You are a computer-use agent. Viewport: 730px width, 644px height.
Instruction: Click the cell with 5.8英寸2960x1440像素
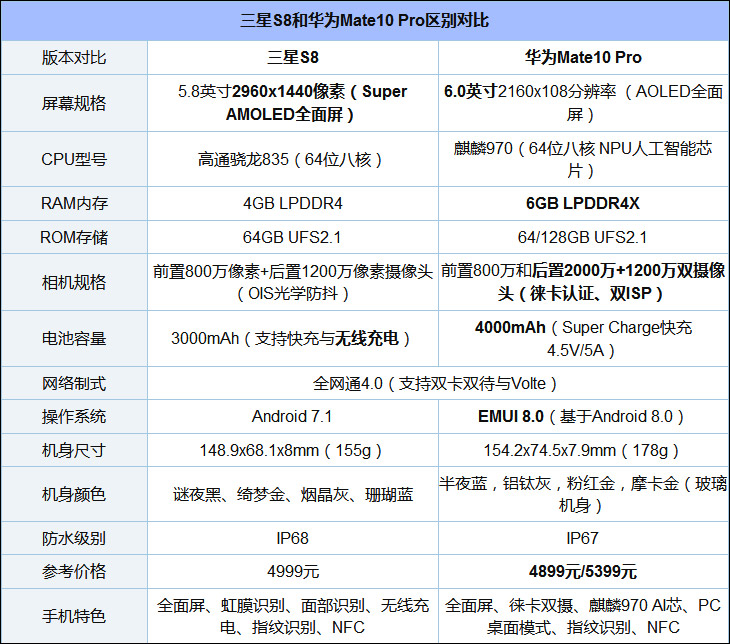293,103
